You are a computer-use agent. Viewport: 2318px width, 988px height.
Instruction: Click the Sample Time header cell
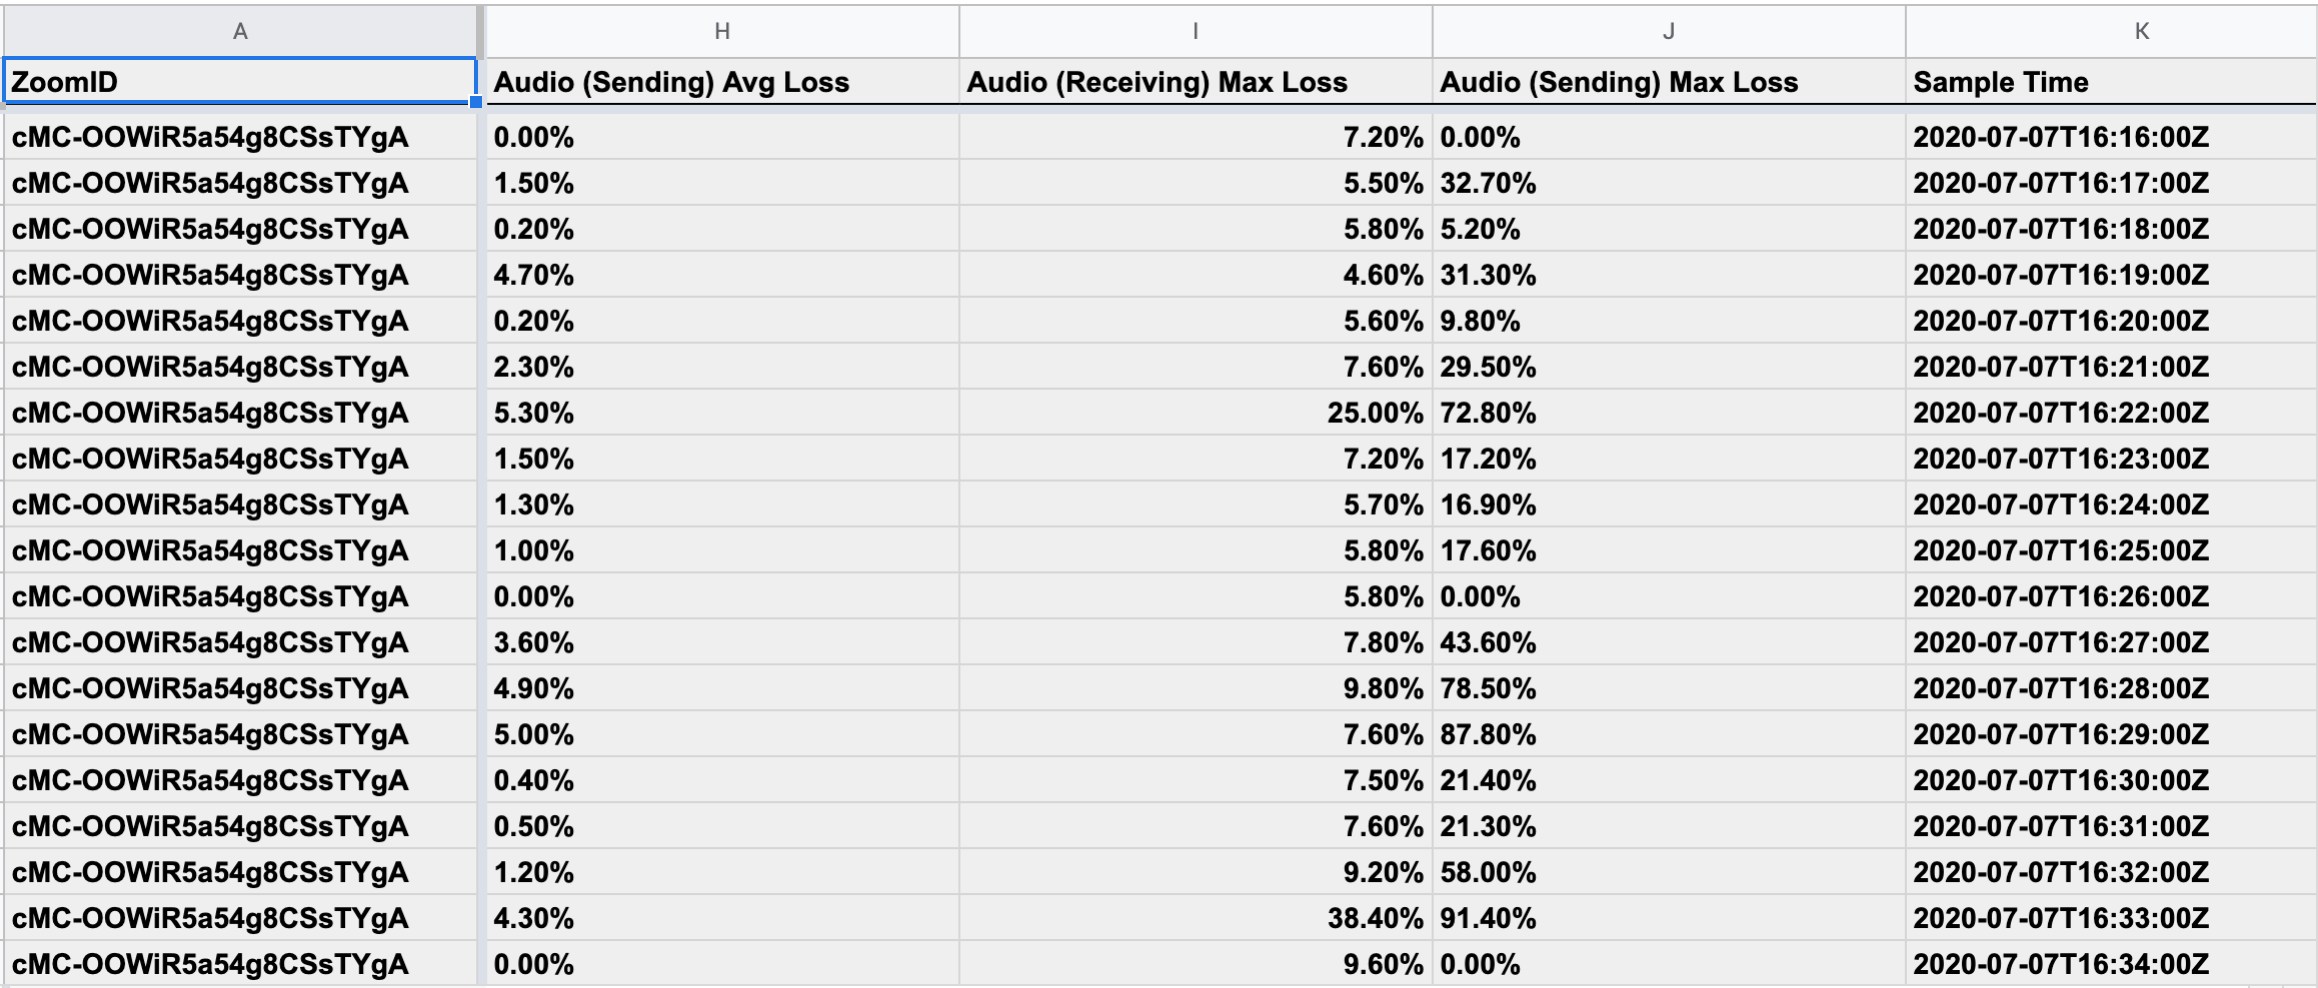(x=2111, y=81)
